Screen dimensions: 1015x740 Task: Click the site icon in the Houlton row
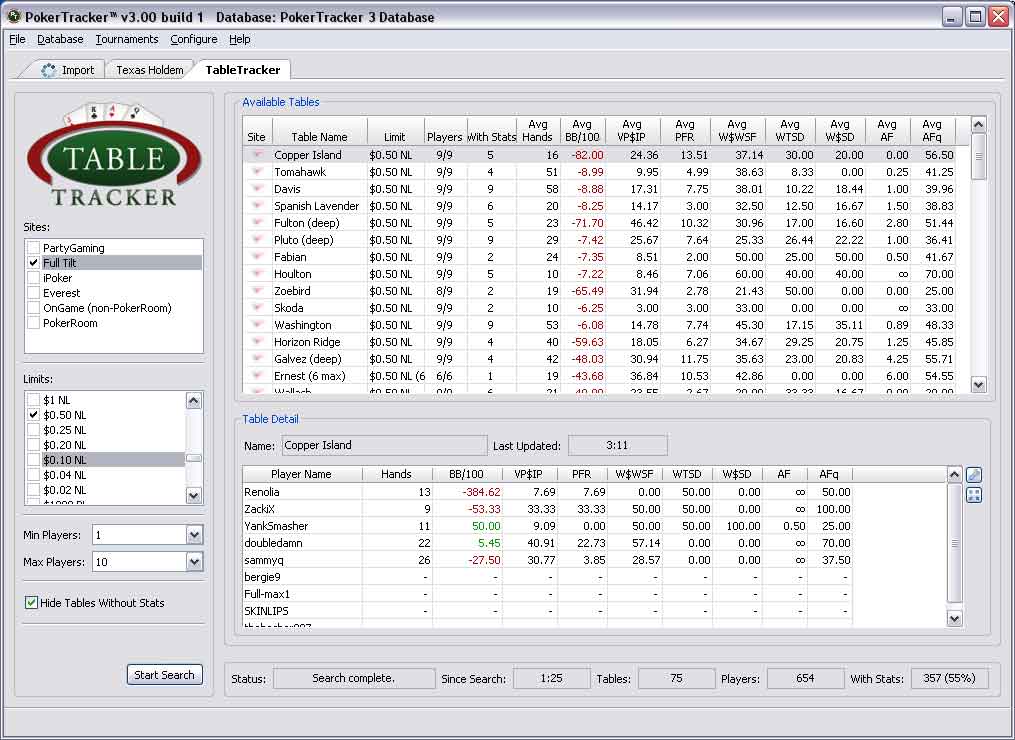[x=258, y=274]
